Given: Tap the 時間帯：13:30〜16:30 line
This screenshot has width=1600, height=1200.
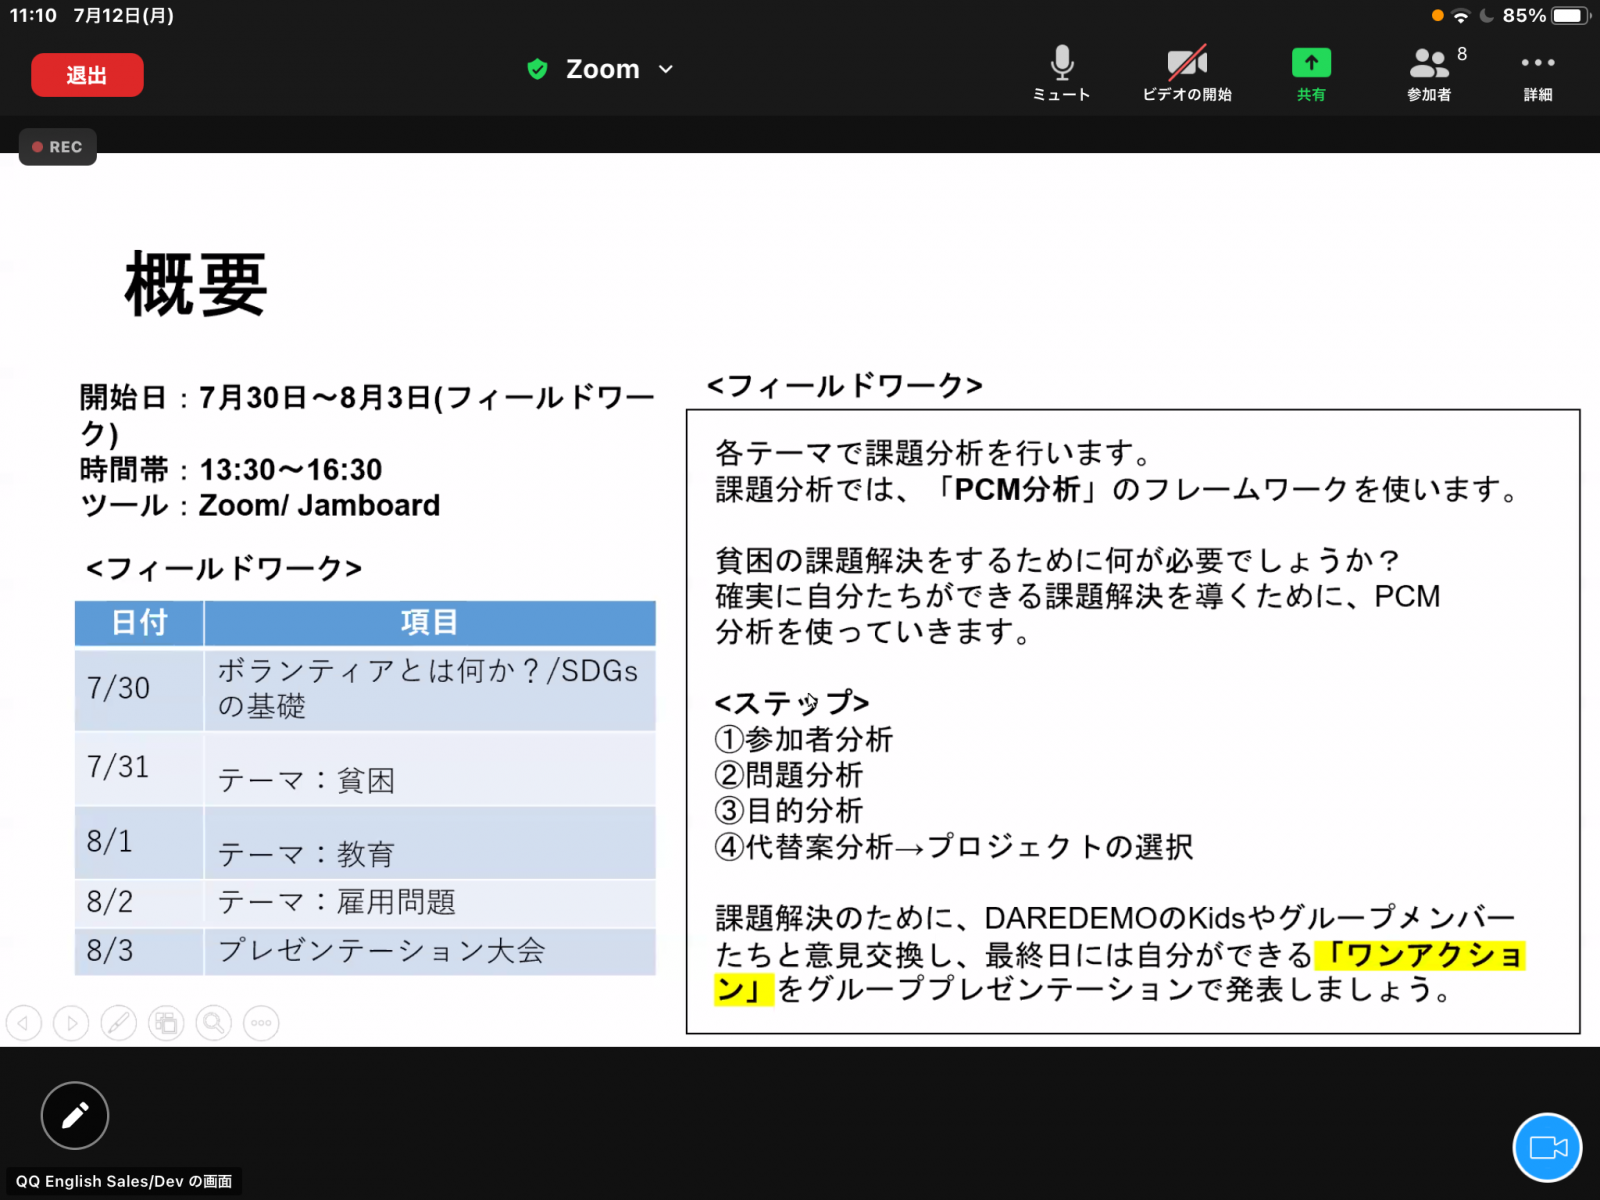Looking at the screenshot, I should point(231,469).
